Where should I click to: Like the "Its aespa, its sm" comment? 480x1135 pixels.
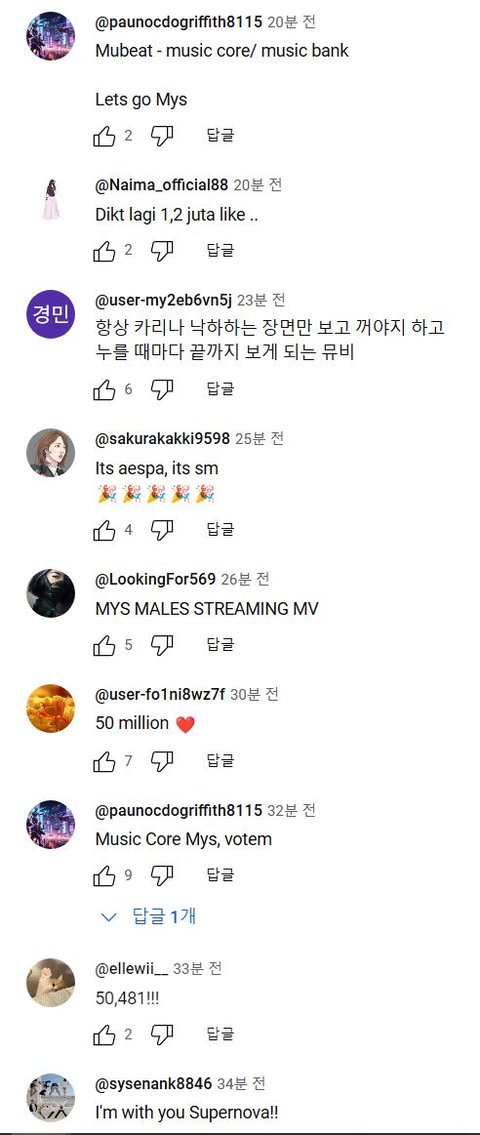(x=105, y=530)
